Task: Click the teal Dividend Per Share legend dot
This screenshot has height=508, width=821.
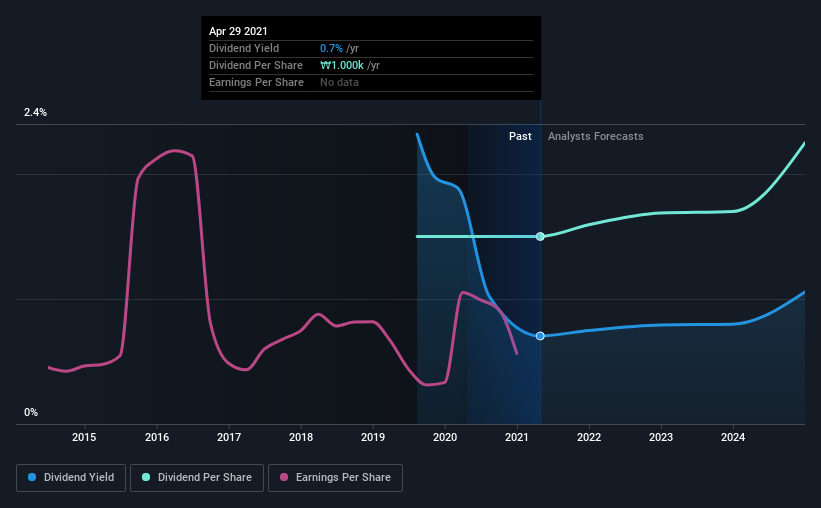Action: 146,477
